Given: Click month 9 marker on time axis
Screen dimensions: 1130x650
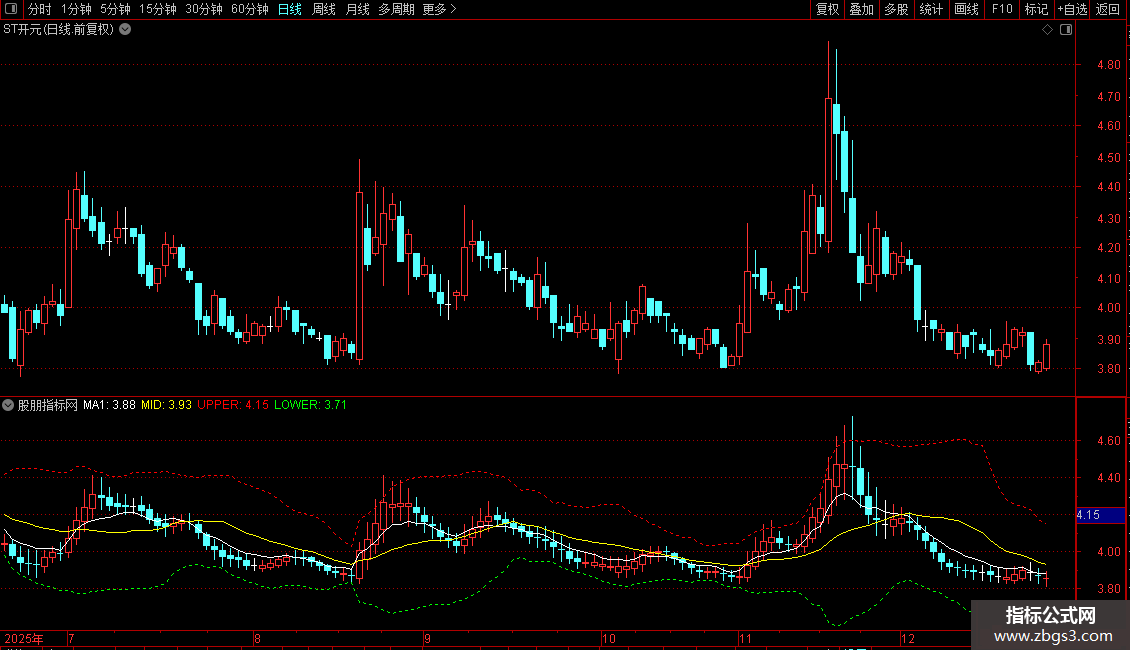Looking at the screenshot, I should [x=427, y=638].
